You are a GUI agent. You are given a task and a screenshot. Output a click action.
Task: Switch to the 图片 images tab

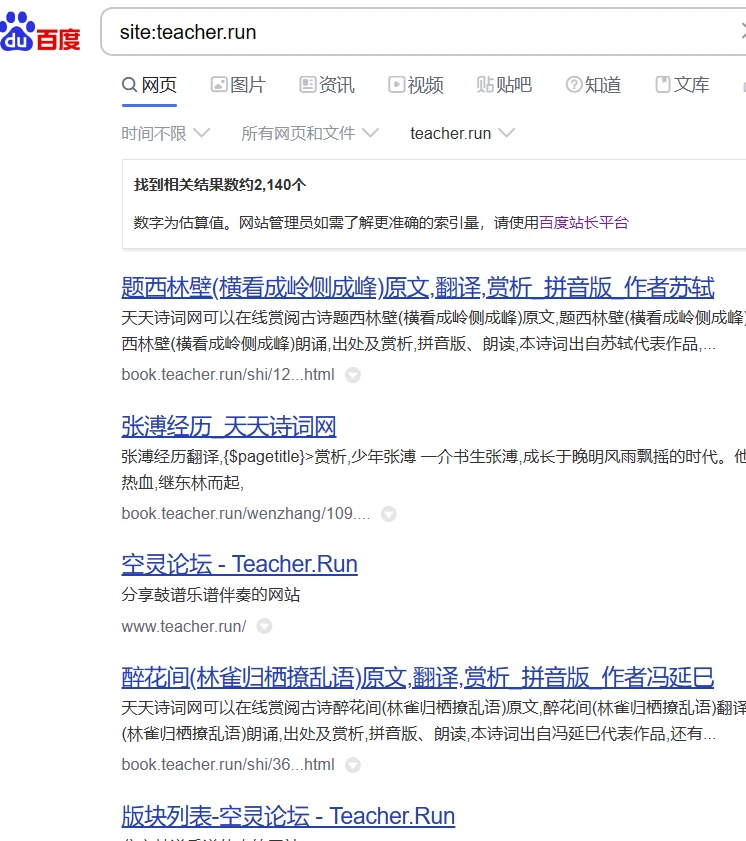point(238,85)
